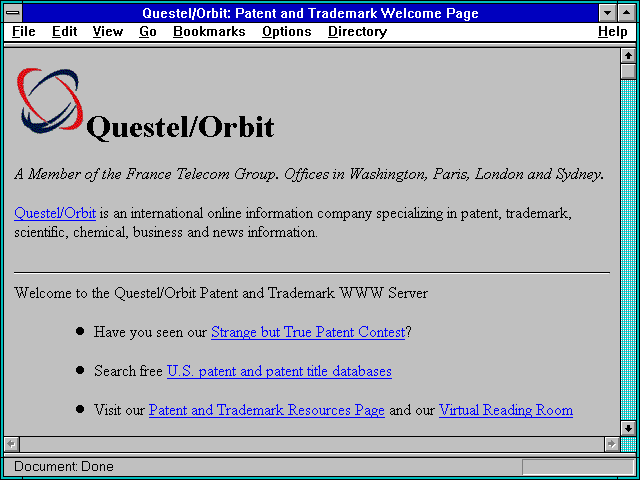Screen dimensions: 640x480
Task: Click the Questel/Orbit hyperlink in the paragraph
Action: pos(55,213)
